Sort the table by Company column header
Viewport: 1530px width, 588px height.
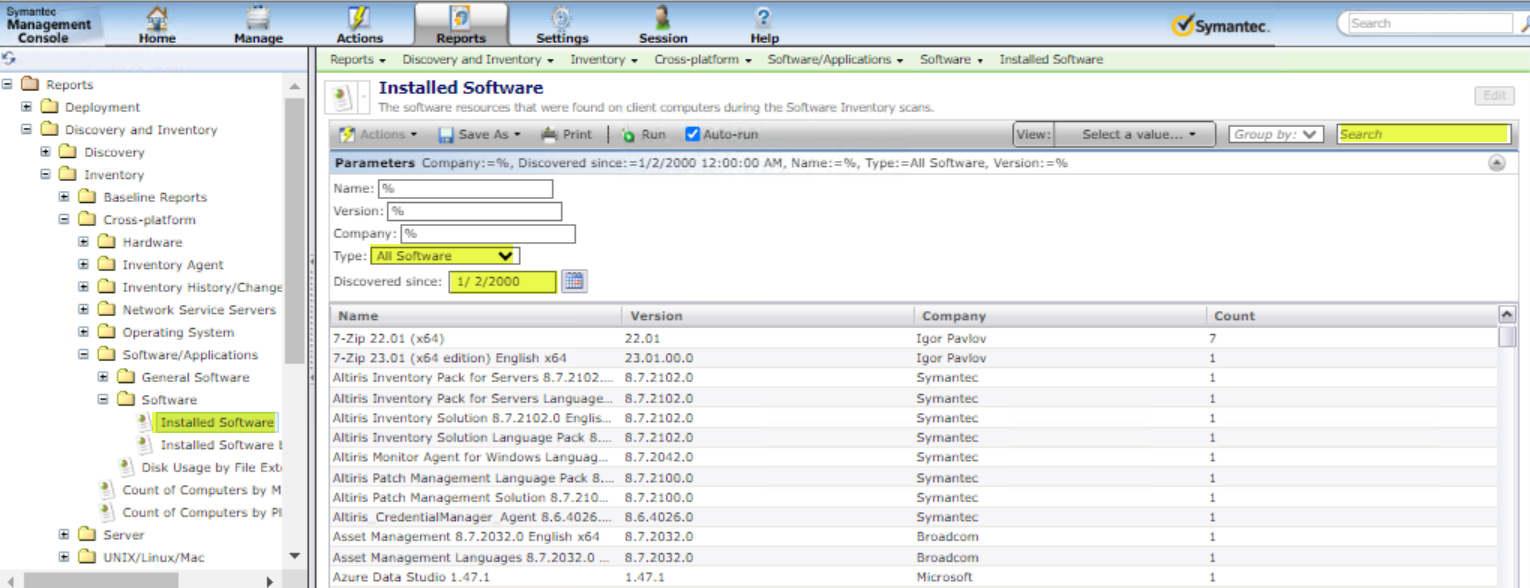[953, 316]
